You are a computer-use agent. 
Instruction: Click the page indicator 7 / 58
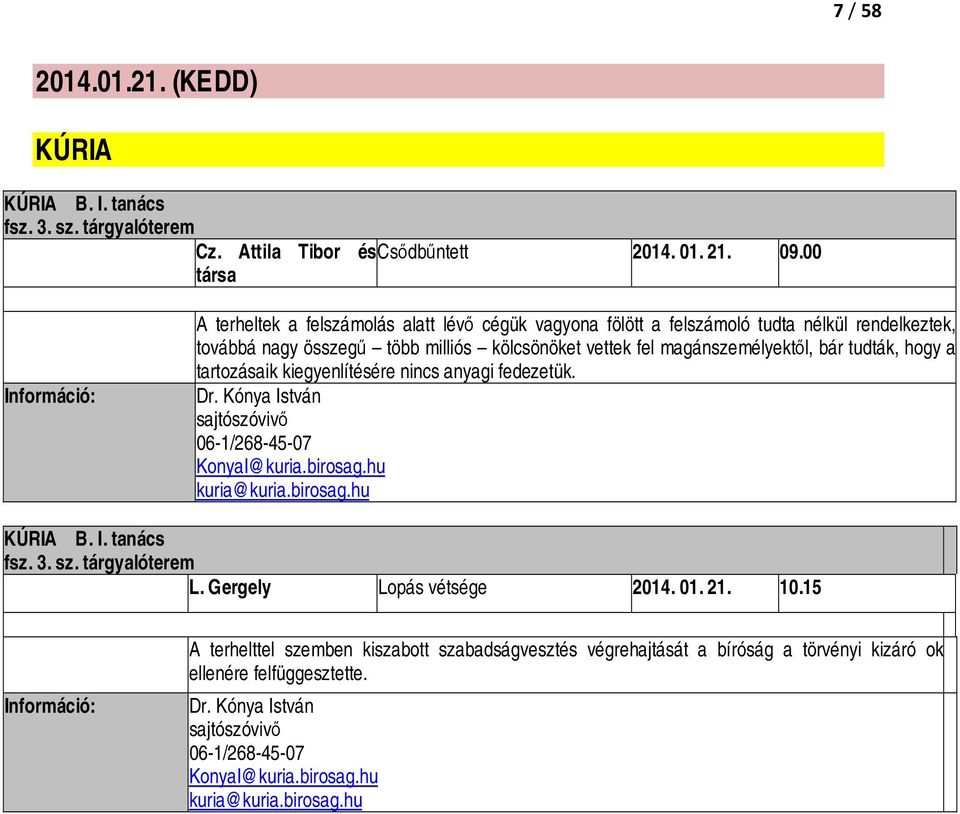(857, 10)
